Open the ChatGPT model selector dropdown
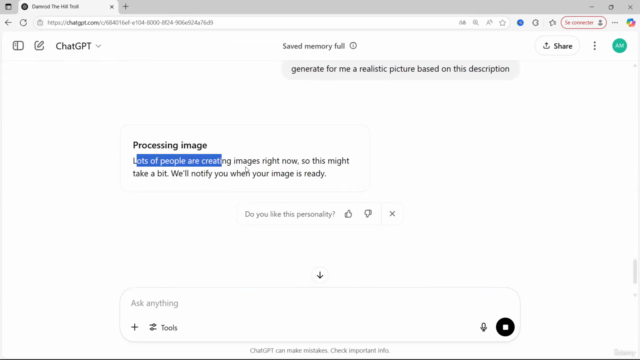This screenshot has height=360, width=640. click(x=78, y=46)
